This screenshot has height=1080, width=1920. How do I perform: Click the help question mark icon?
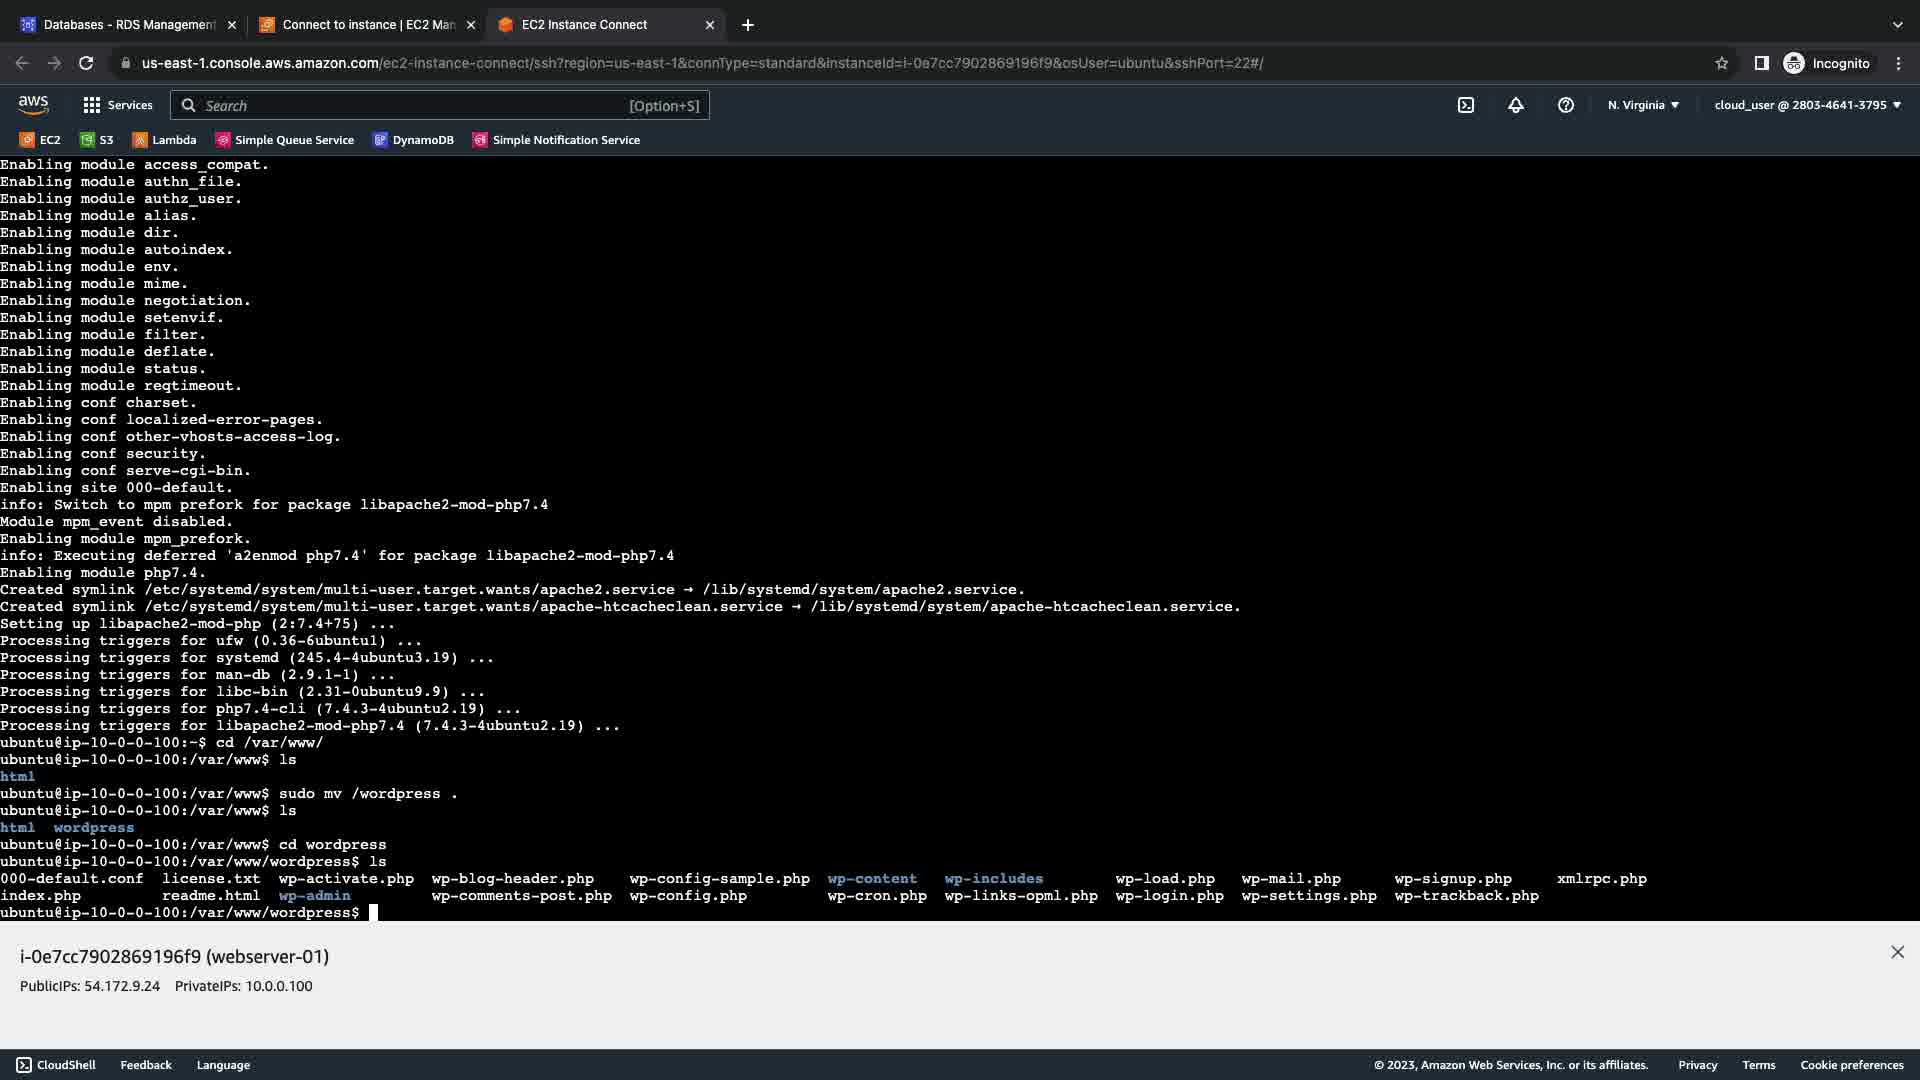pos(1565,105)
